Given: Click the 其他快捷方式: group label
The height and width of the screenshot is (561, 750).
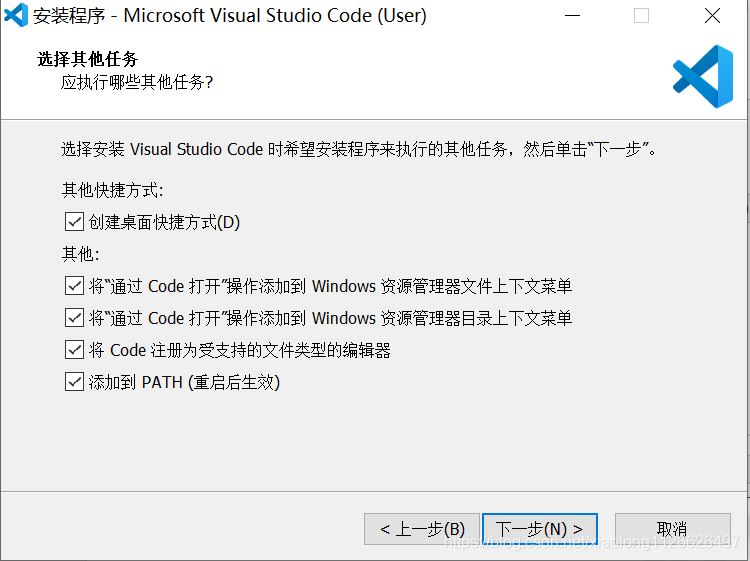Looking at the screenshot, I should (112, 190).
